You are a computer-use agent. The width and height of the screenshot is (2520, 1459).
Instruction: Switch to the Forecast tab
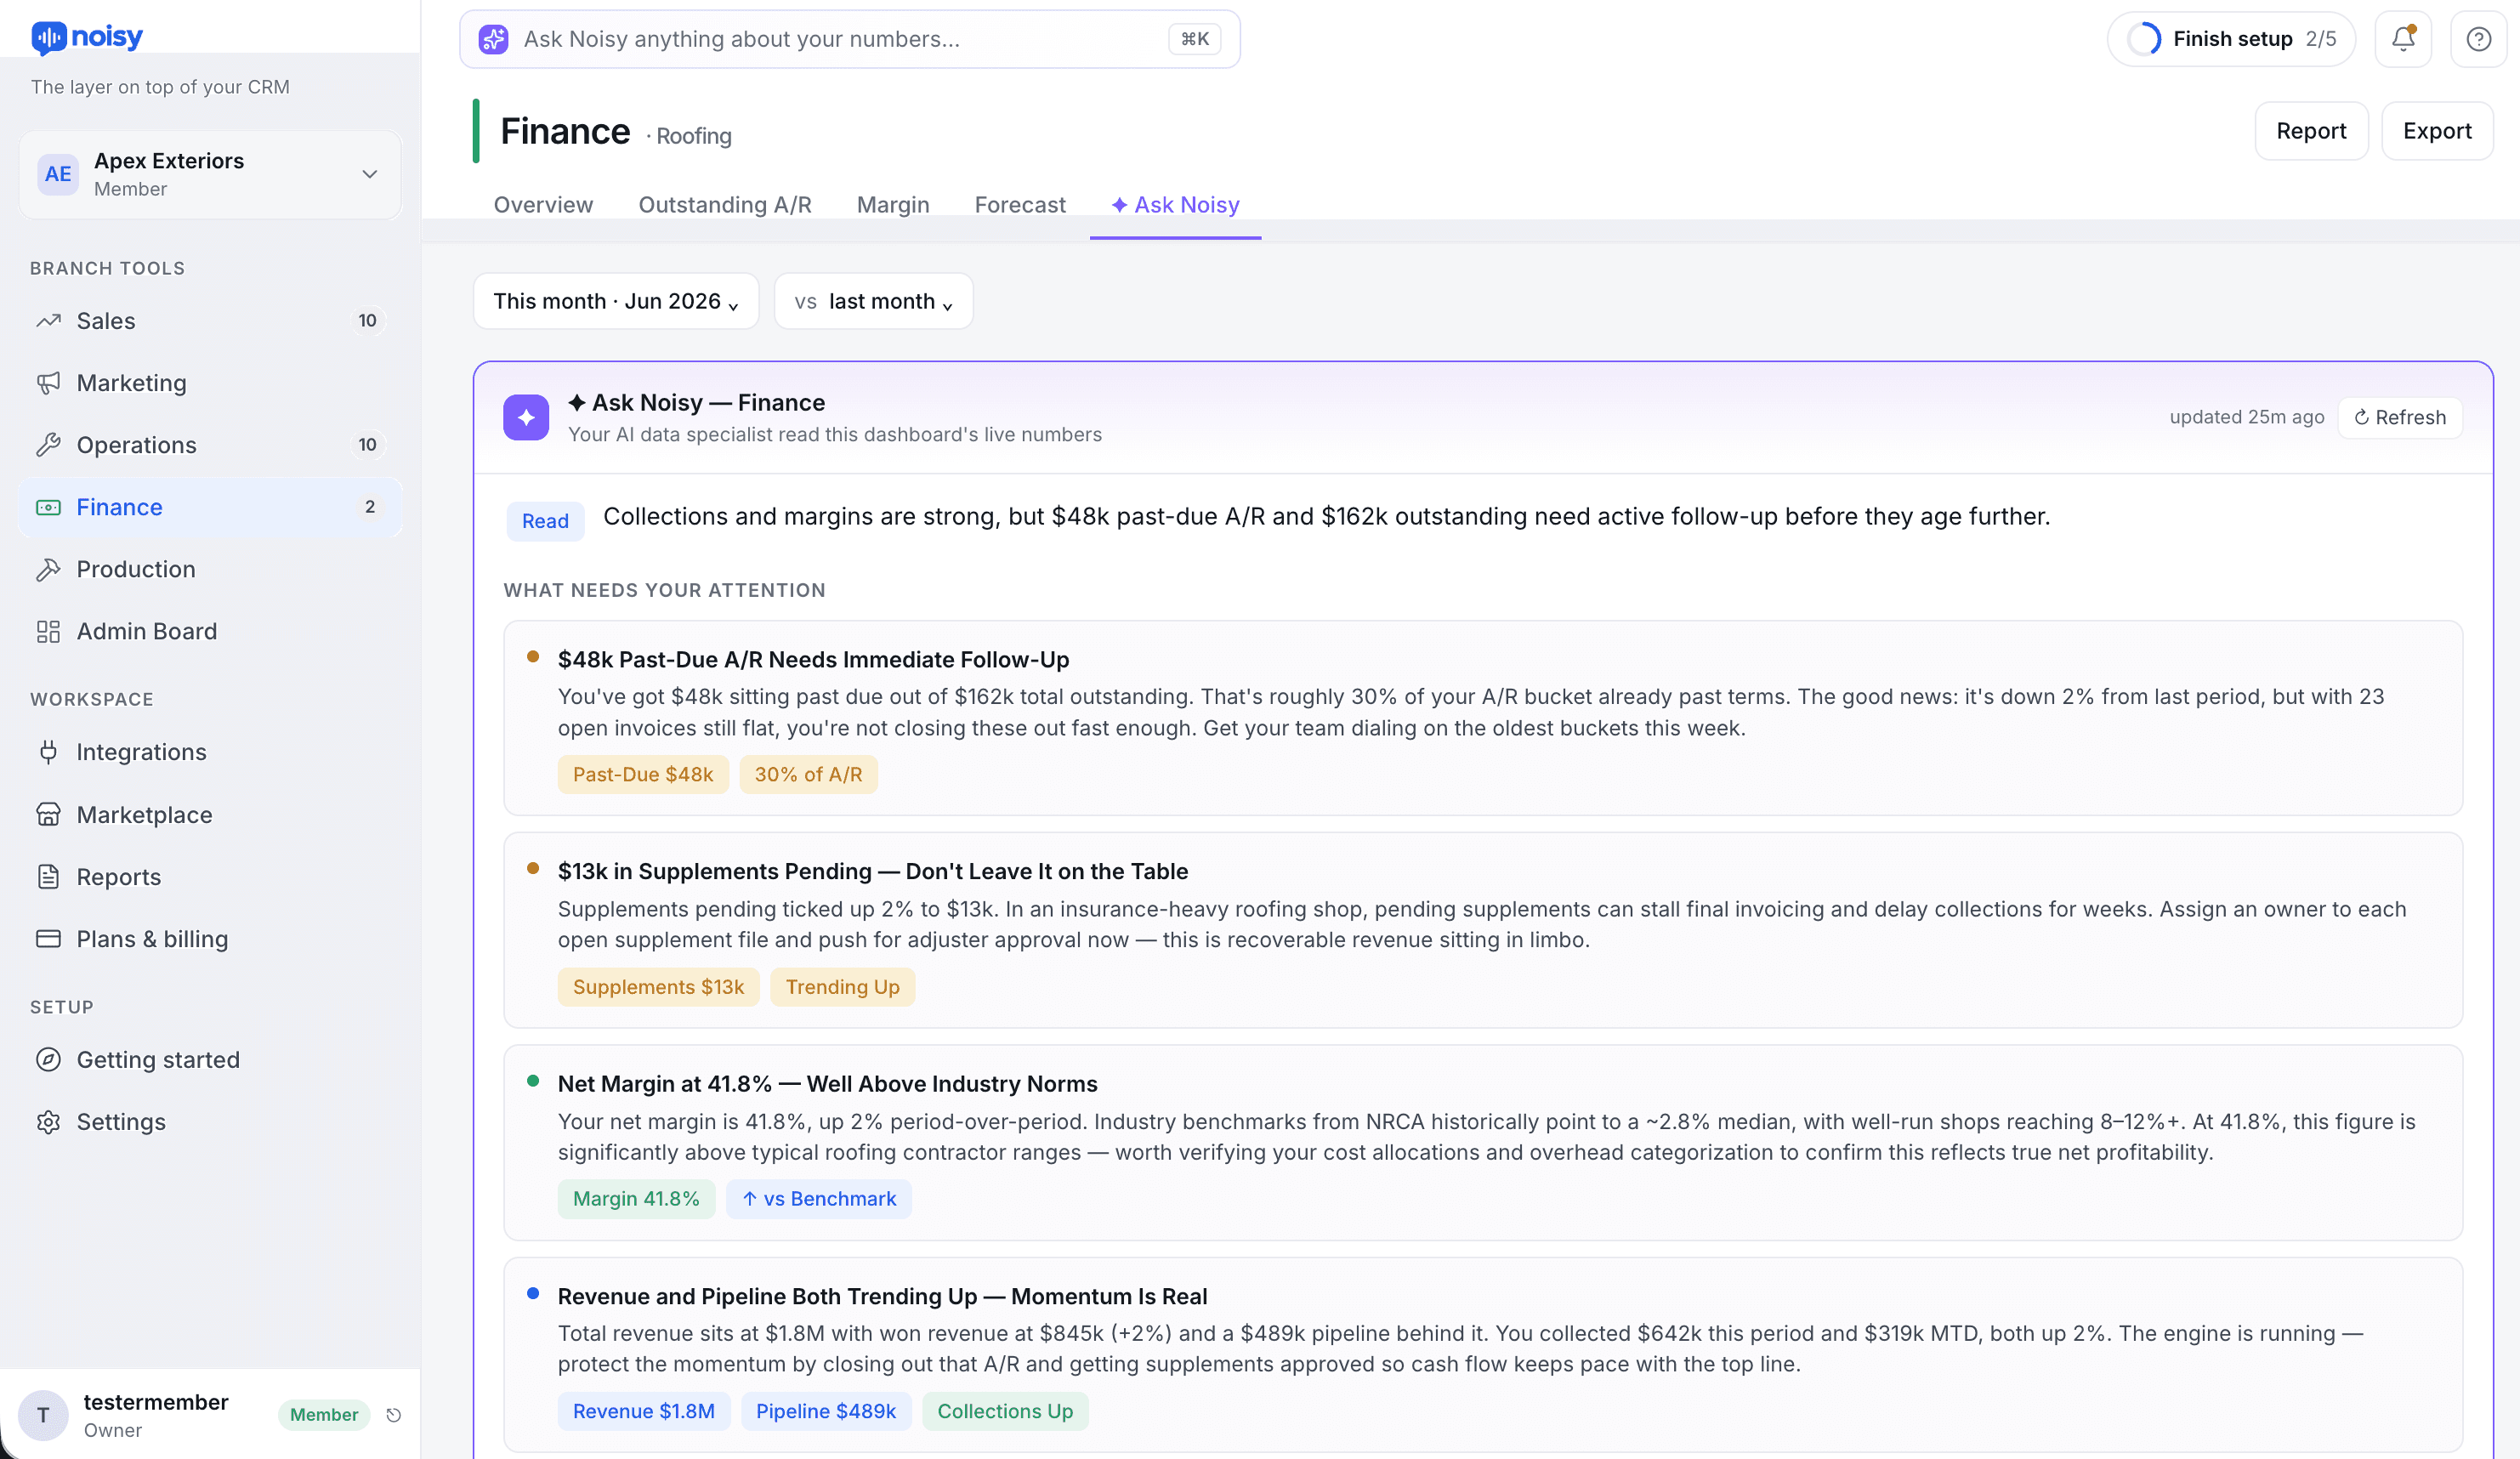click(x=1020, y=205)
